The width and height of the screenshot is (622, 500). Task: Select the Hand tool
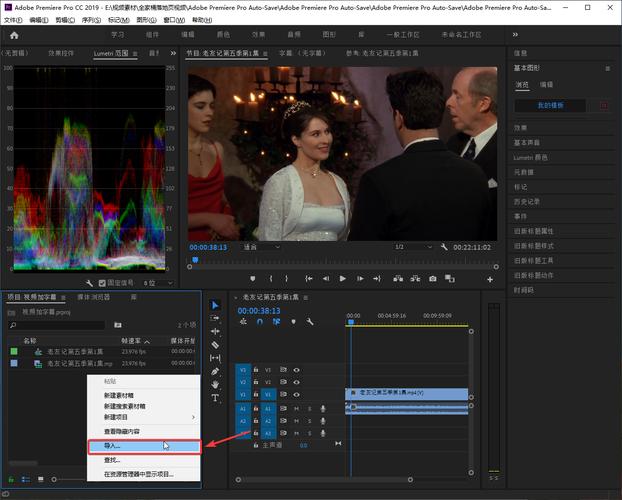click(x=215, y=385)
